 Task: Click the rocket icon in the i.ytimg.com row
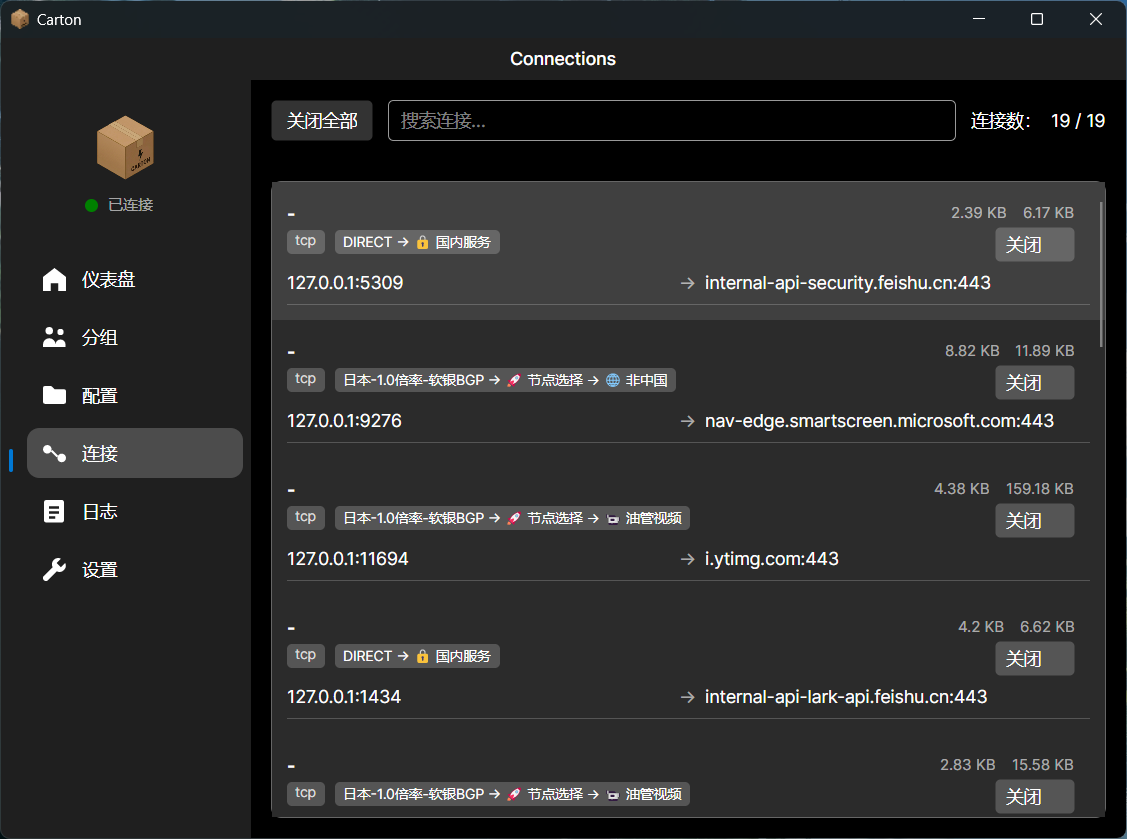point(513,518)
